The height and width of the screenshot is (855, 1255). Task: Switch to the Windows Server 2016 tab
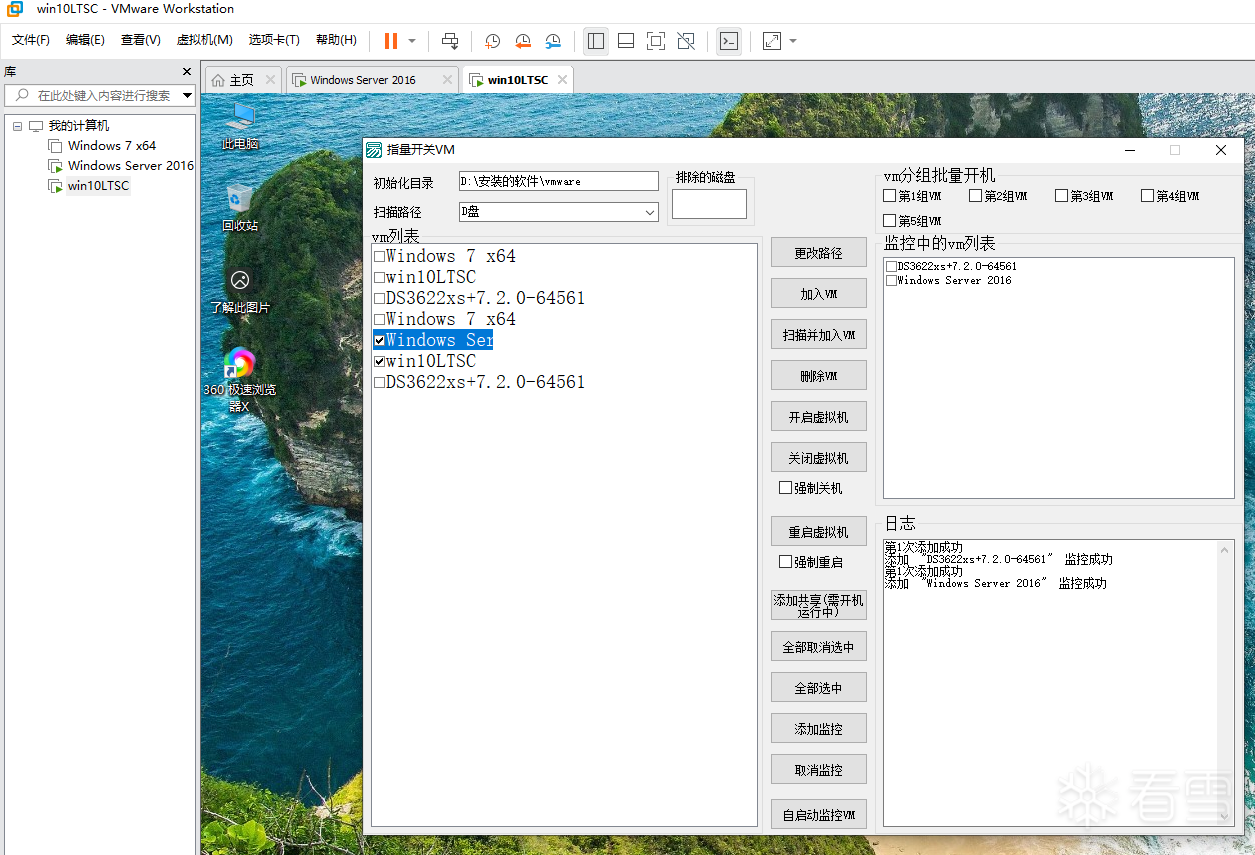[x=363, y=80]
